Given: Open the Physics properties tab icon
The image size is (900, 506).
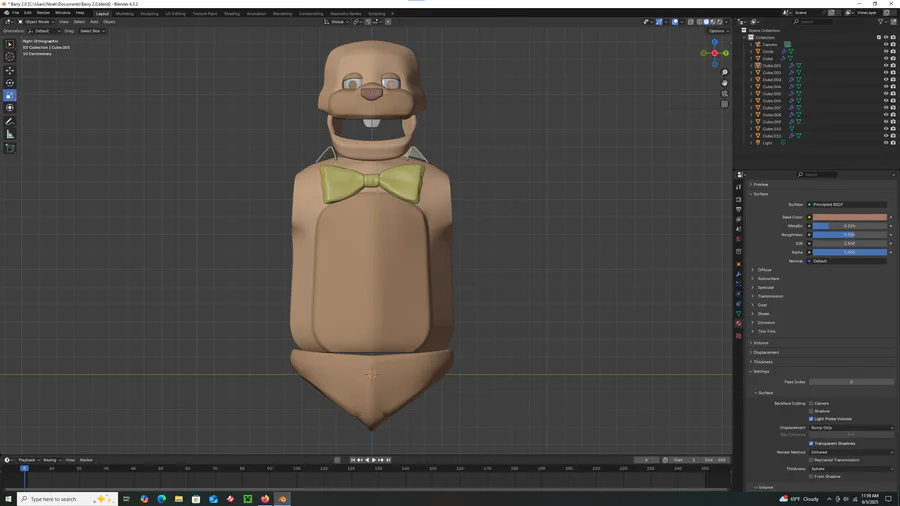Looking at the screenshot, I should click(739, 294).
